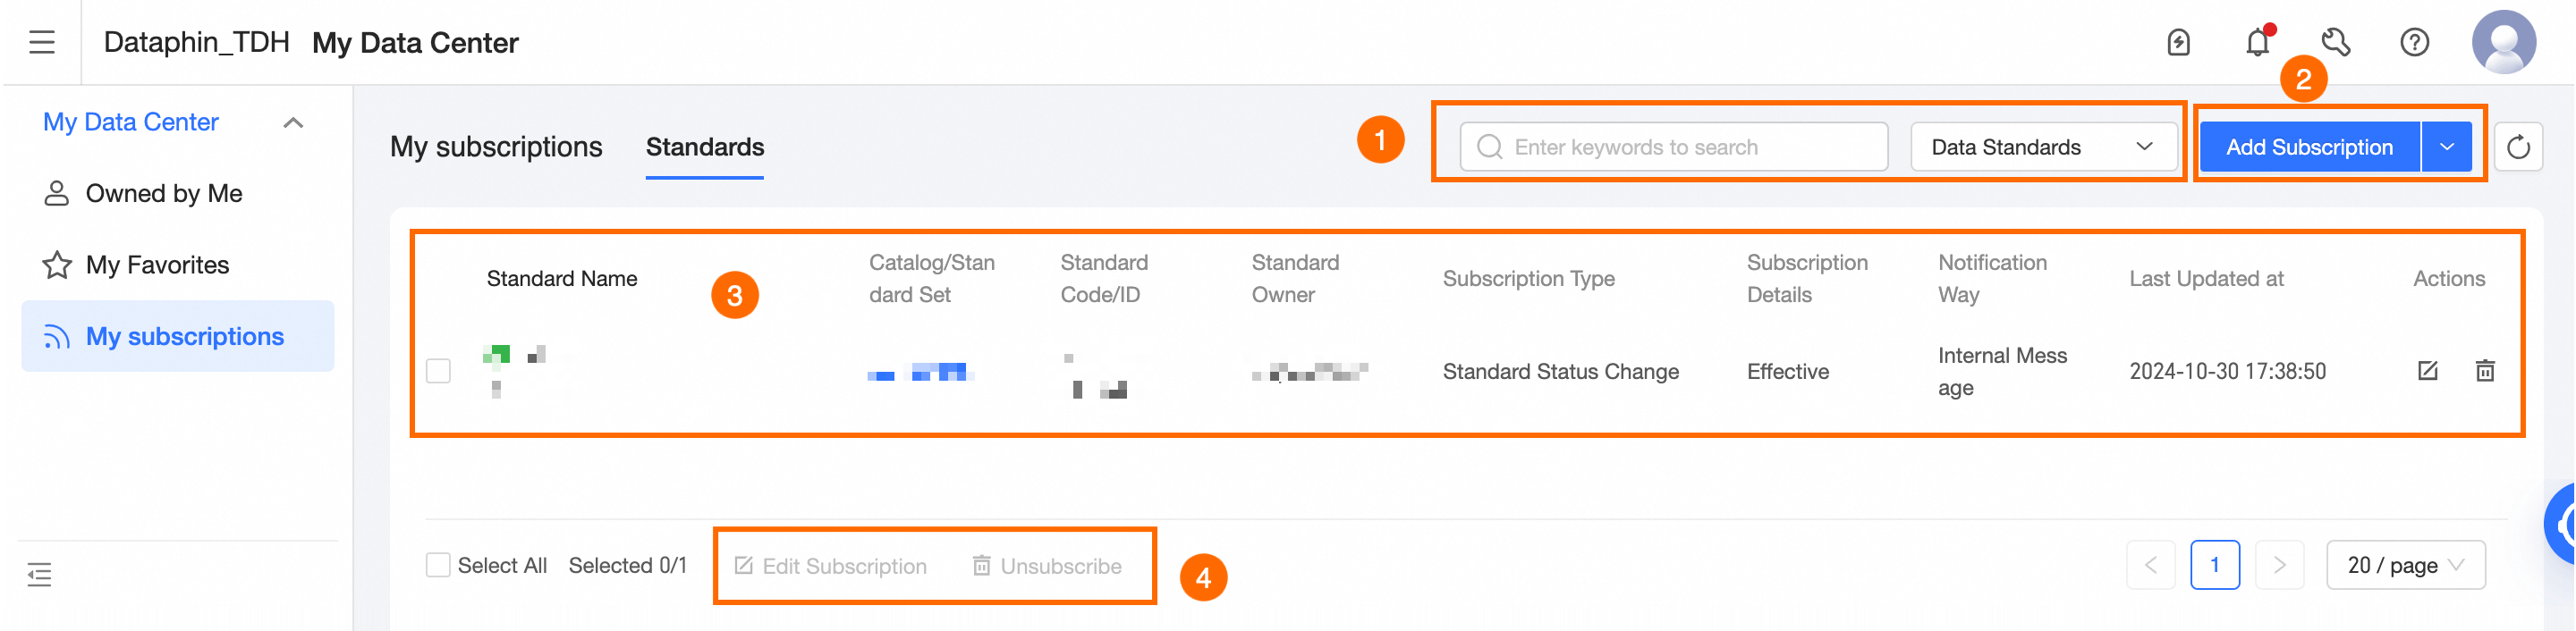The width and height of the screenshot is (2576, 631).
Task: Open the hamburger navigation menu
Action: [42, 42]
